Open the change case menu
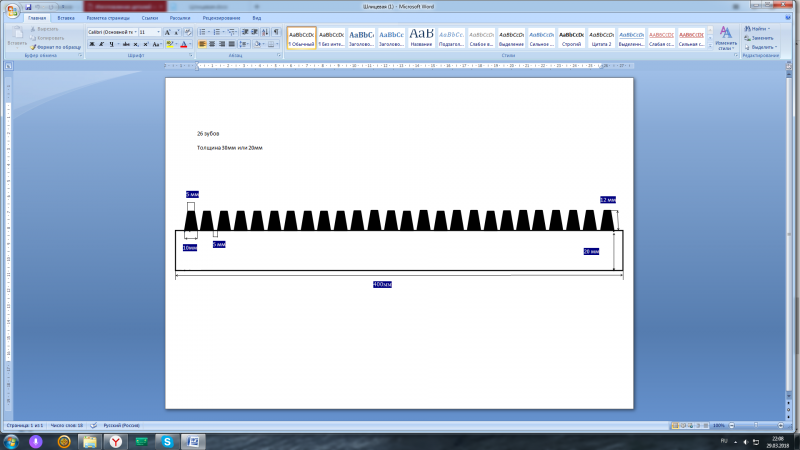 [x=157, y=44]
